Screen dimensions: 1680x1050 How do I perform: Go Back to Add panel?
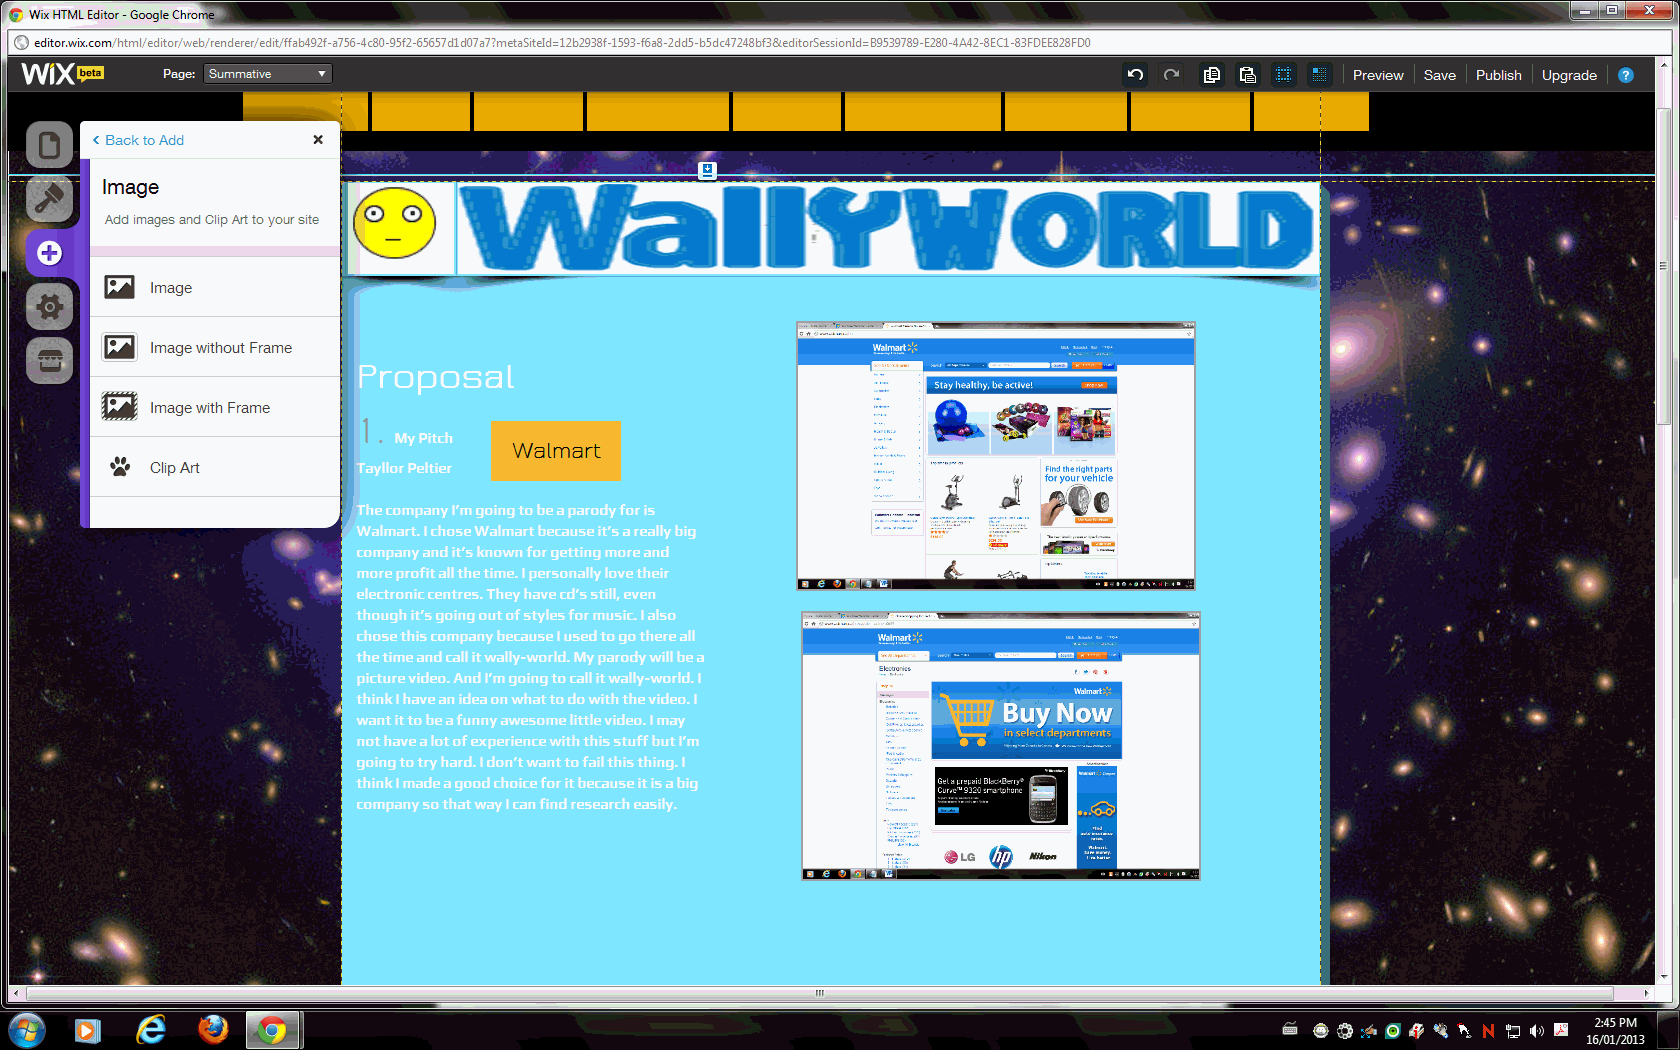(139, 140)
